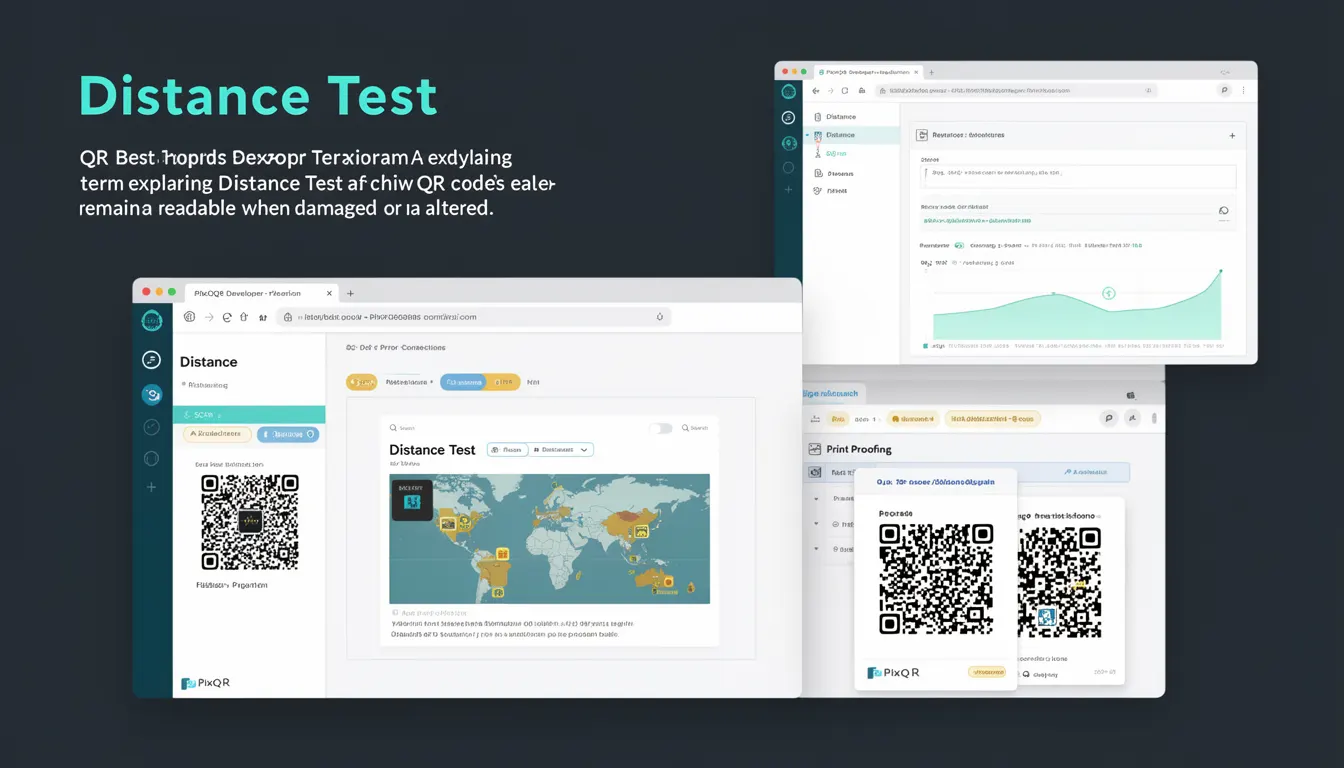The image size is (1344, 768).
Task: Reload the page in the chart window
Action: pos(845,90)
